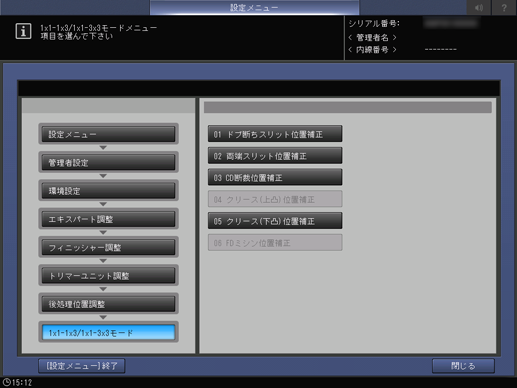Click the 内線番号 label
The image size is (517, 388).
coord(372,50)
